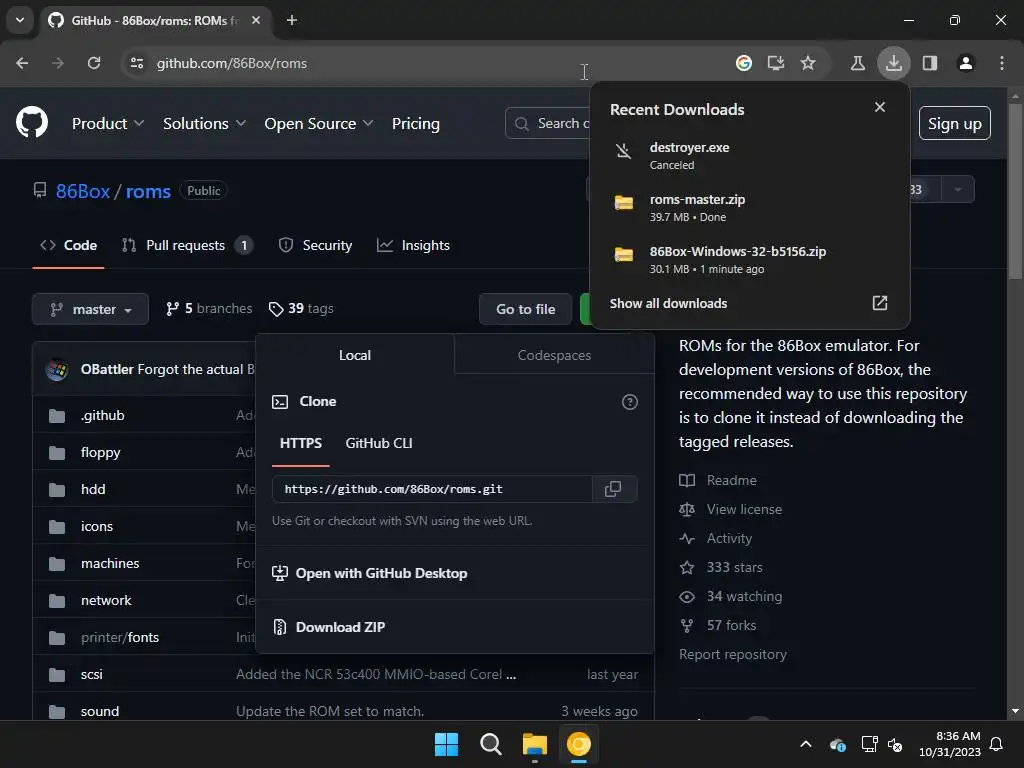Click the Chrome Canary taskbar icon
The image size is (1024, 768).
[579, 744]
